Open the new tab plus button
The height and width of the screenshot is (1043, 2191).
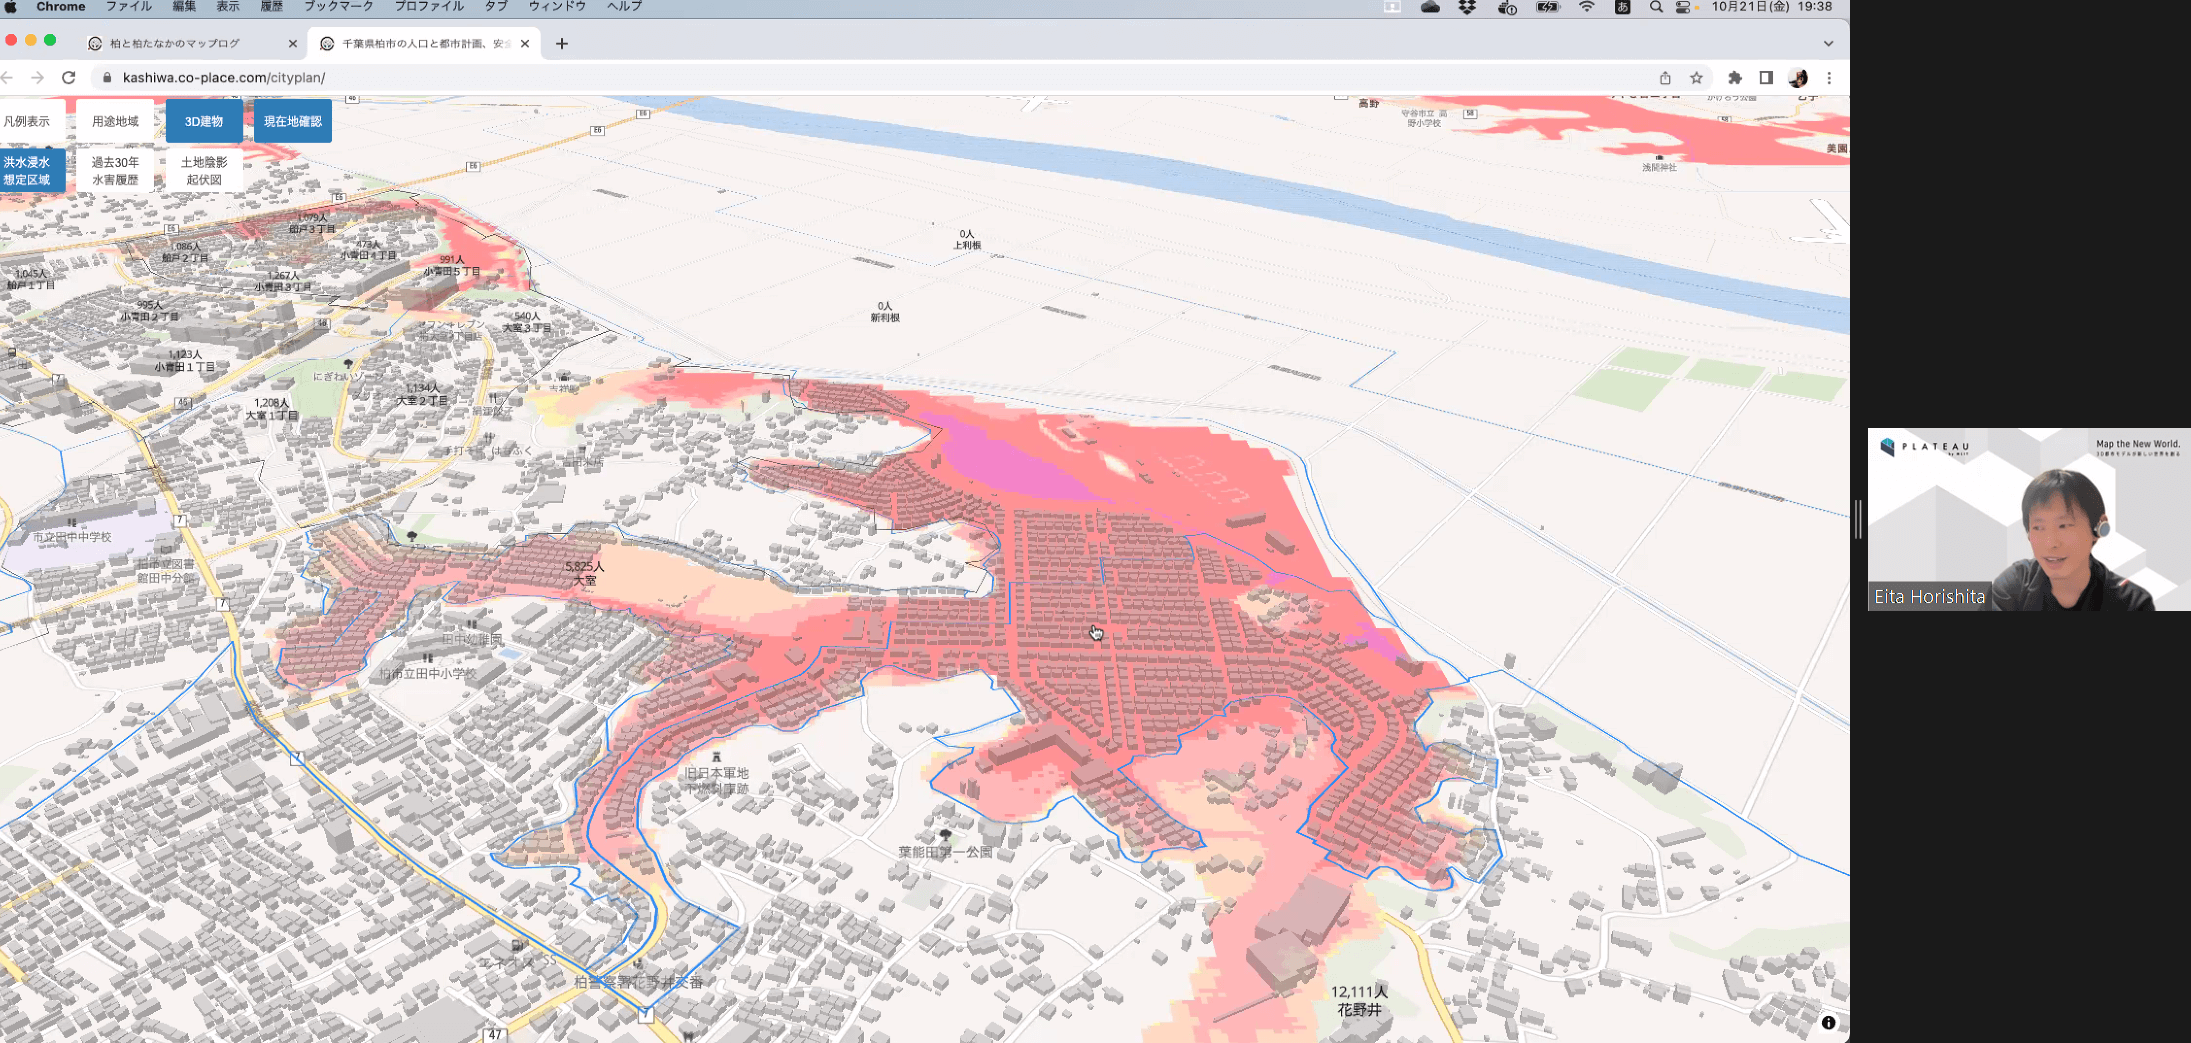(x=562, y=44)
